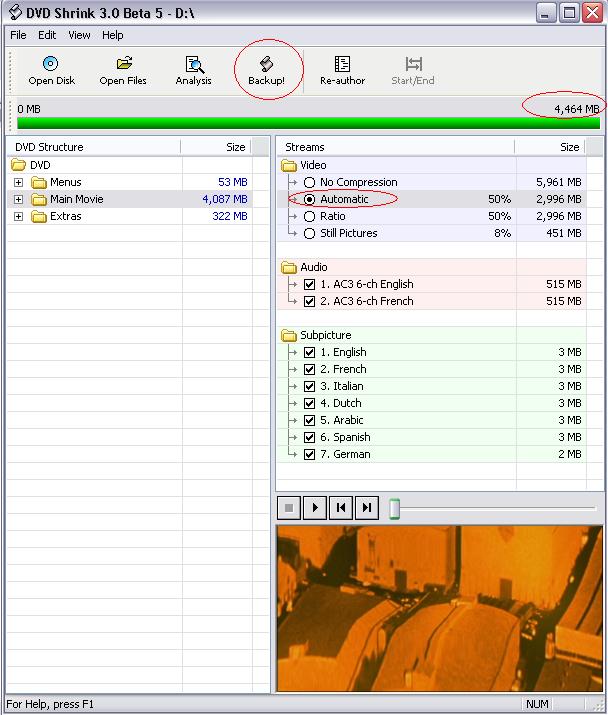
Task: Switch to Re-author mode
Action: (342, 71)
